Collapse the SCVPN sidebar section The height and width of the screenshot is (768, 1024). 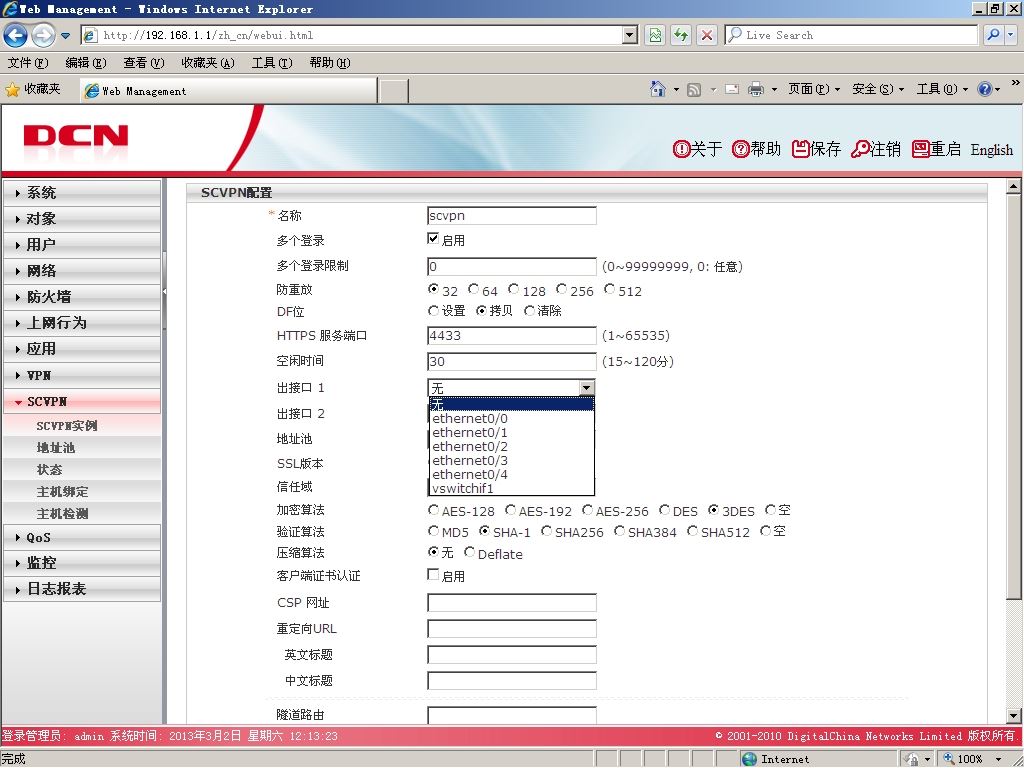click(82, 402)
